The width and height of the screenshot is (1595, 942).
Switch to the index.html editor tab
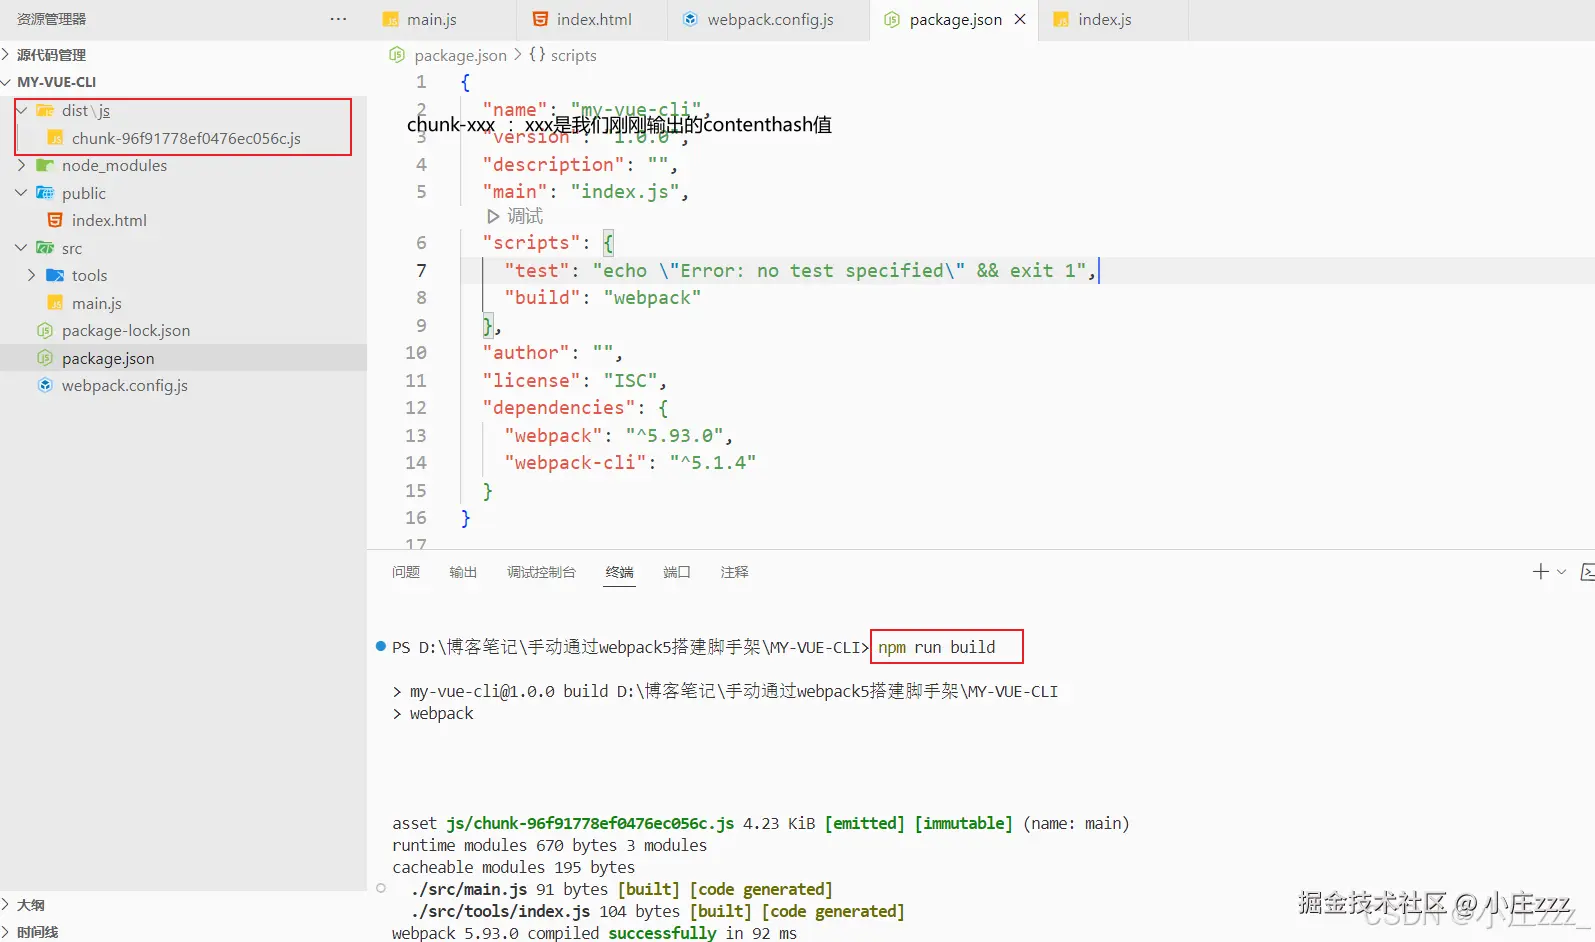(592, 20)
